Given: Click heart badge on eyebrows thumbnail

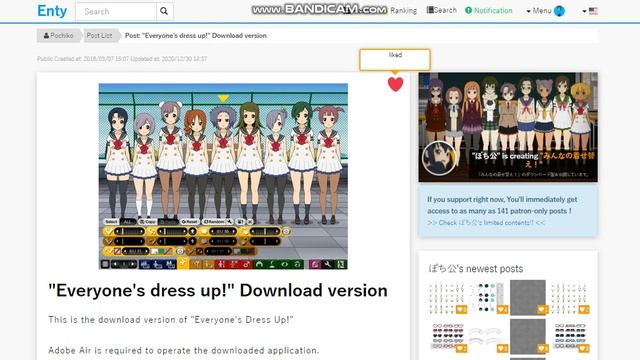Looking at the screenshot, I should 502,349.
